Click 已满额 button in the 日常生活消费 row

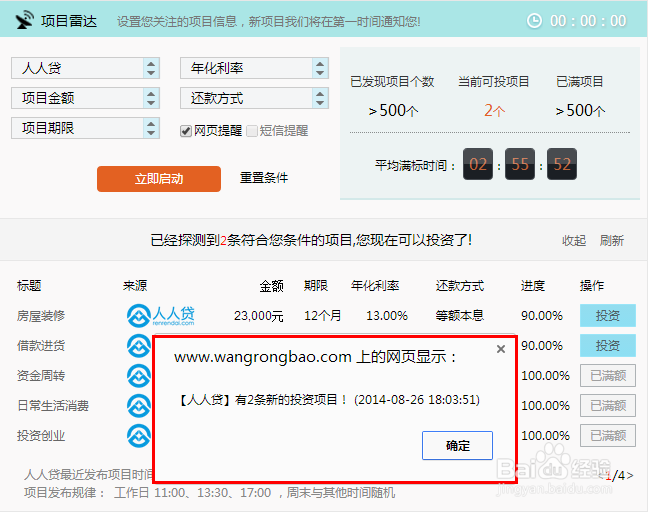tap(608, 406)
